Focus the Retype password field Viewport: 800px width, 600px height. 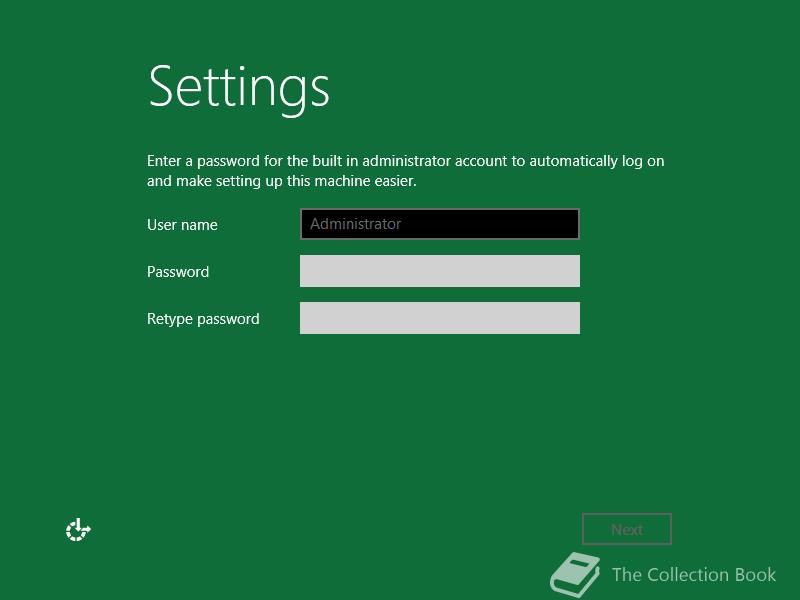[440, 318]
